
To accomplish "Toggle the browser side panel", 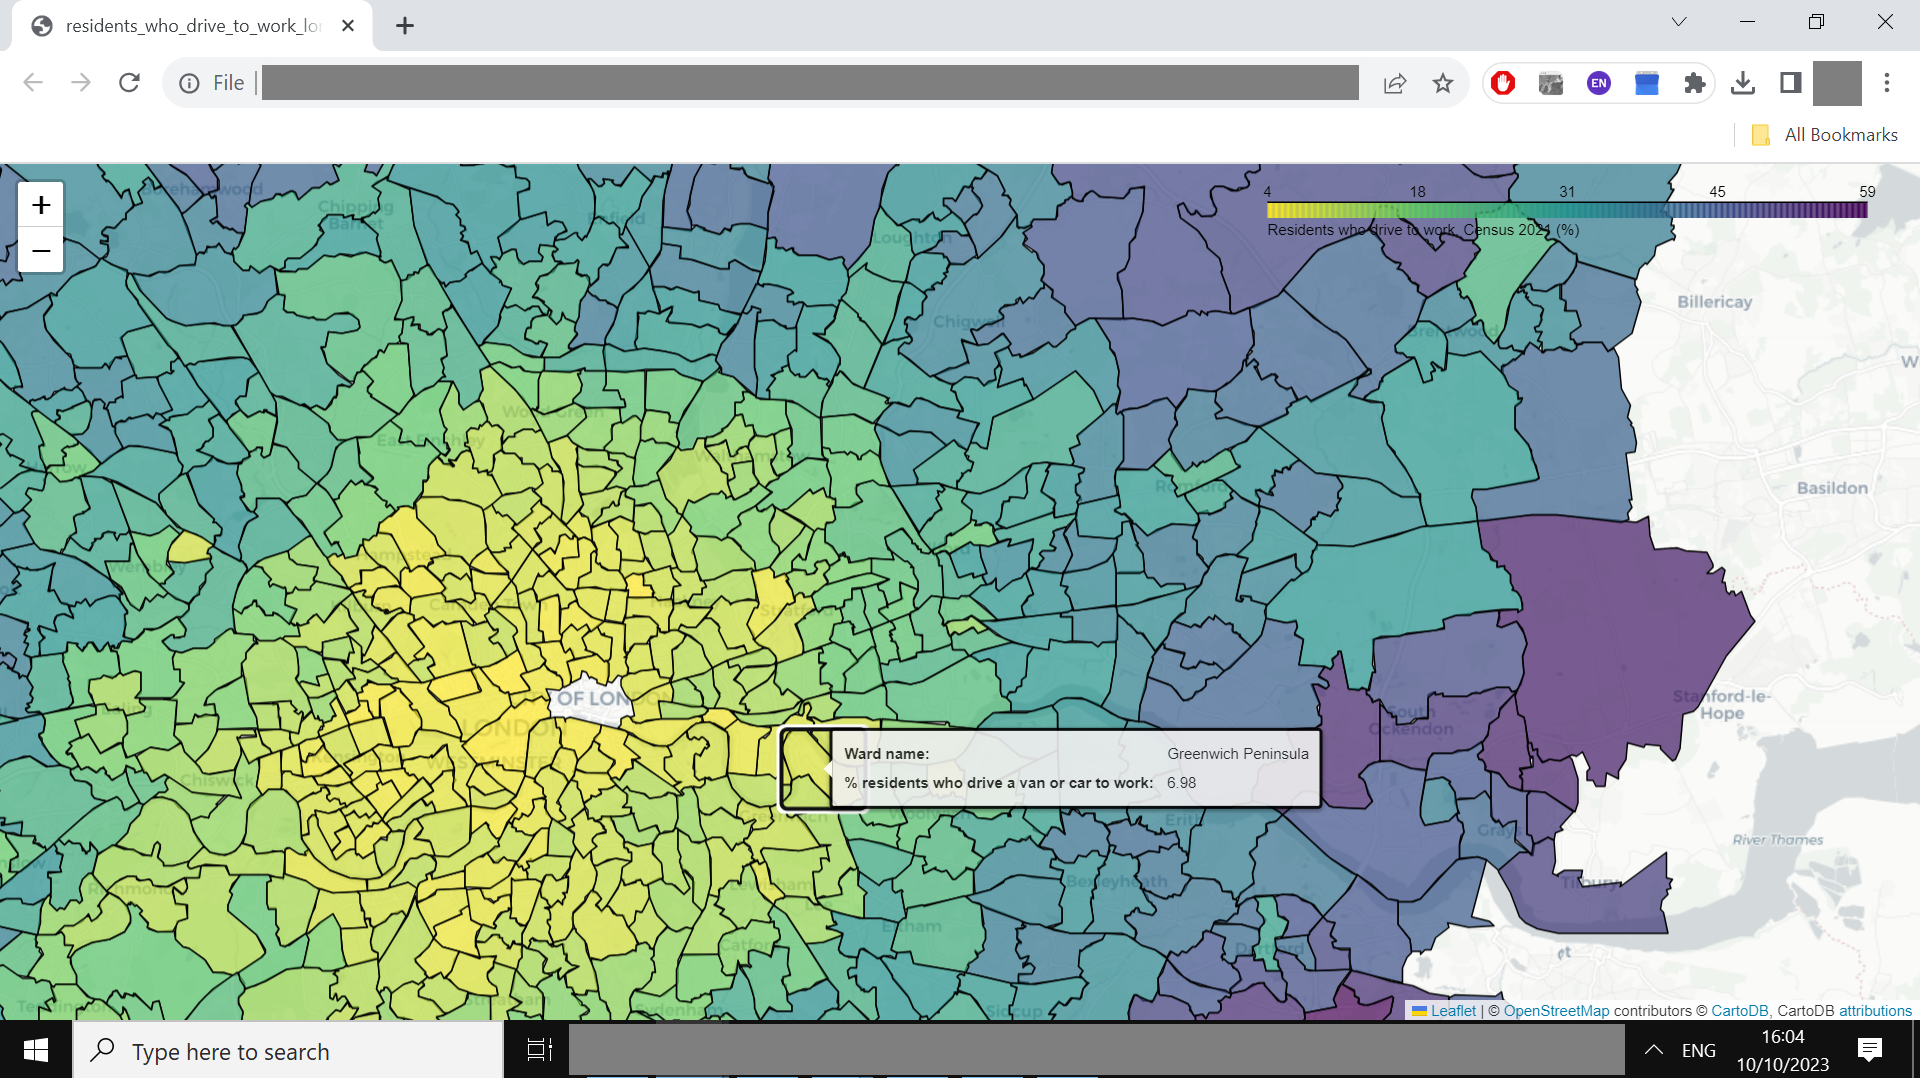I will point(1790,83).
